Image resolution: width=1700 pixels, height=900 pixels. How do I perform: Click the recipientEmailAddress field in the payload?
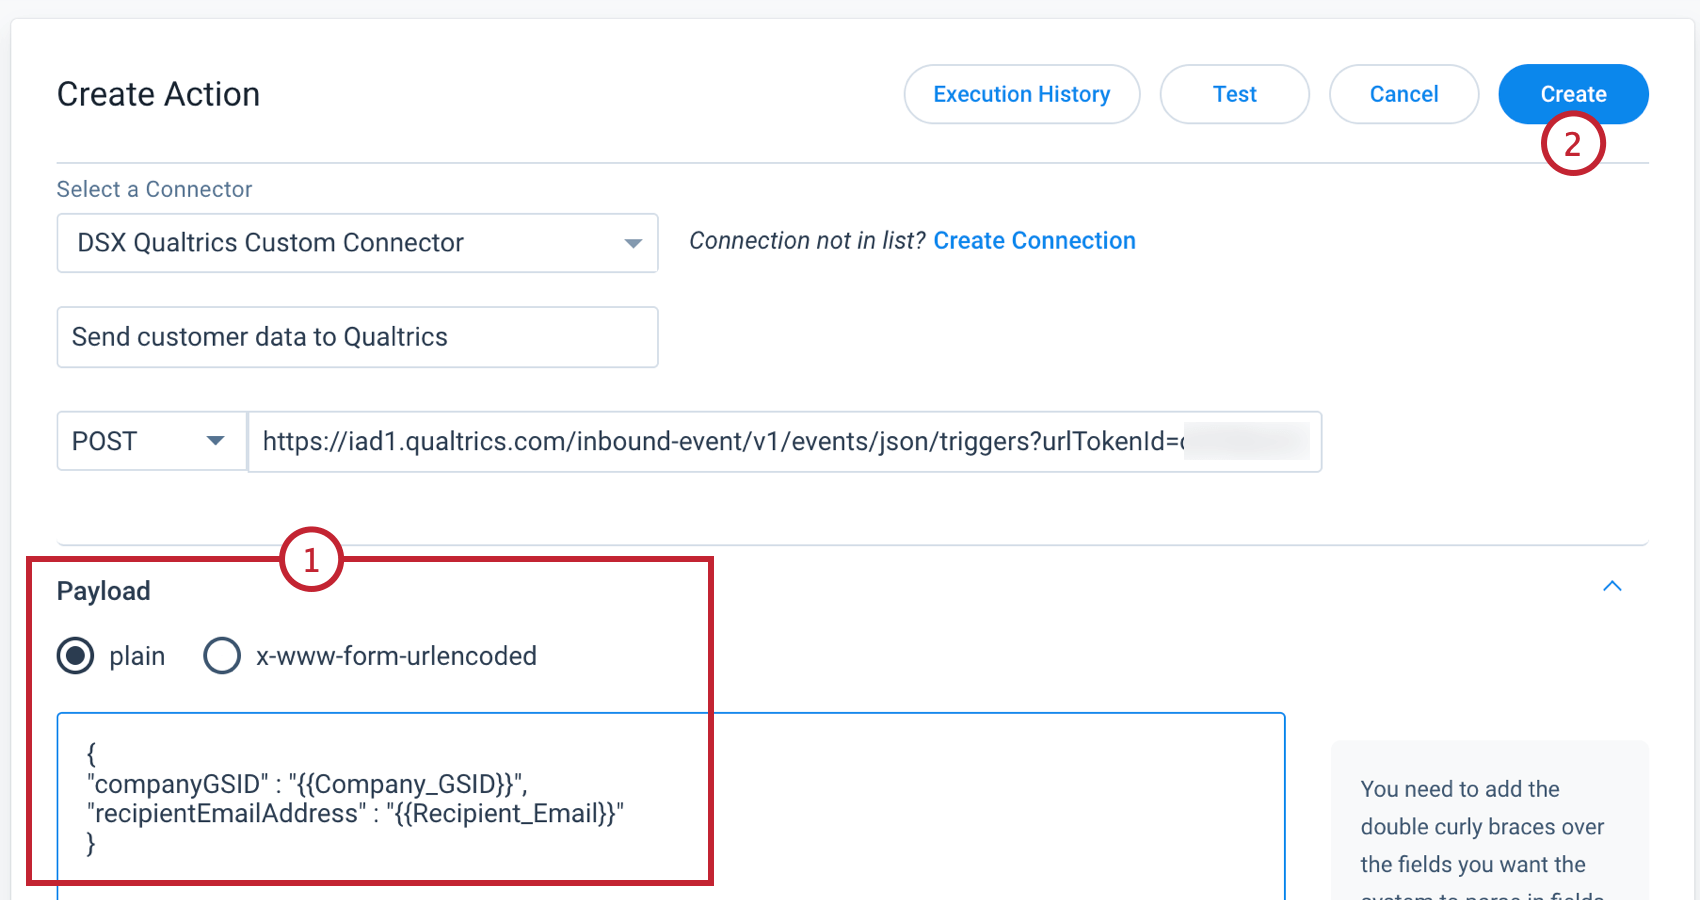tap(356, 813)
